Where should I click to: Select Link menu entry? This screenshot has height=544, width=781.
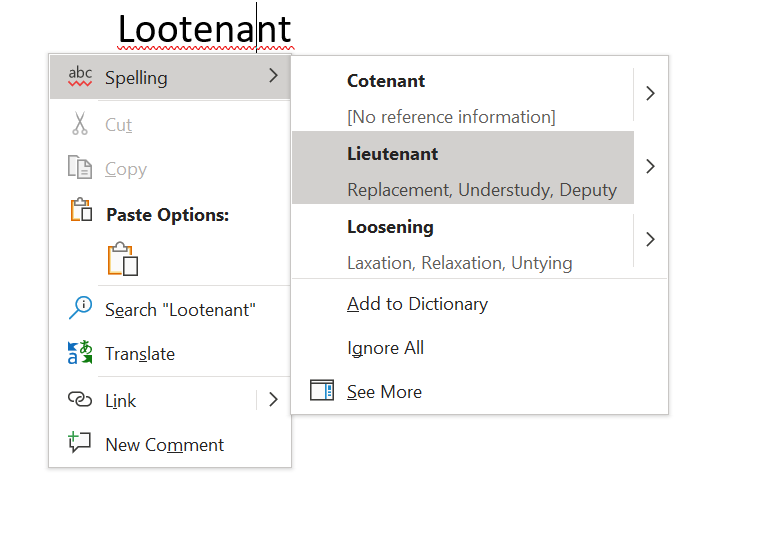coord(153,401)
